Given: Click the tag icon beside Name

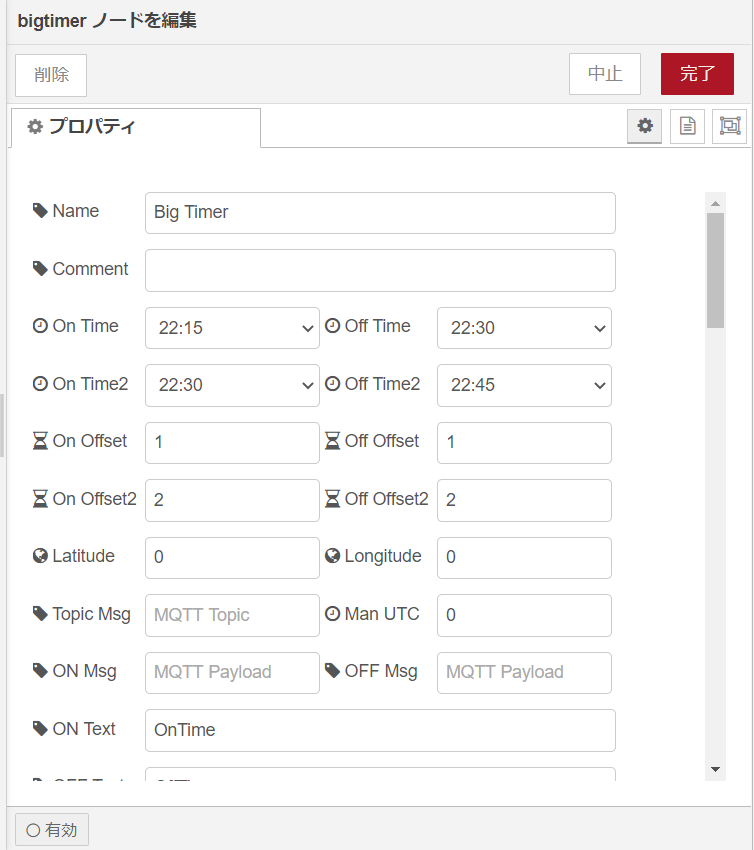Looking at the screenshot, I should pos(40,211).
